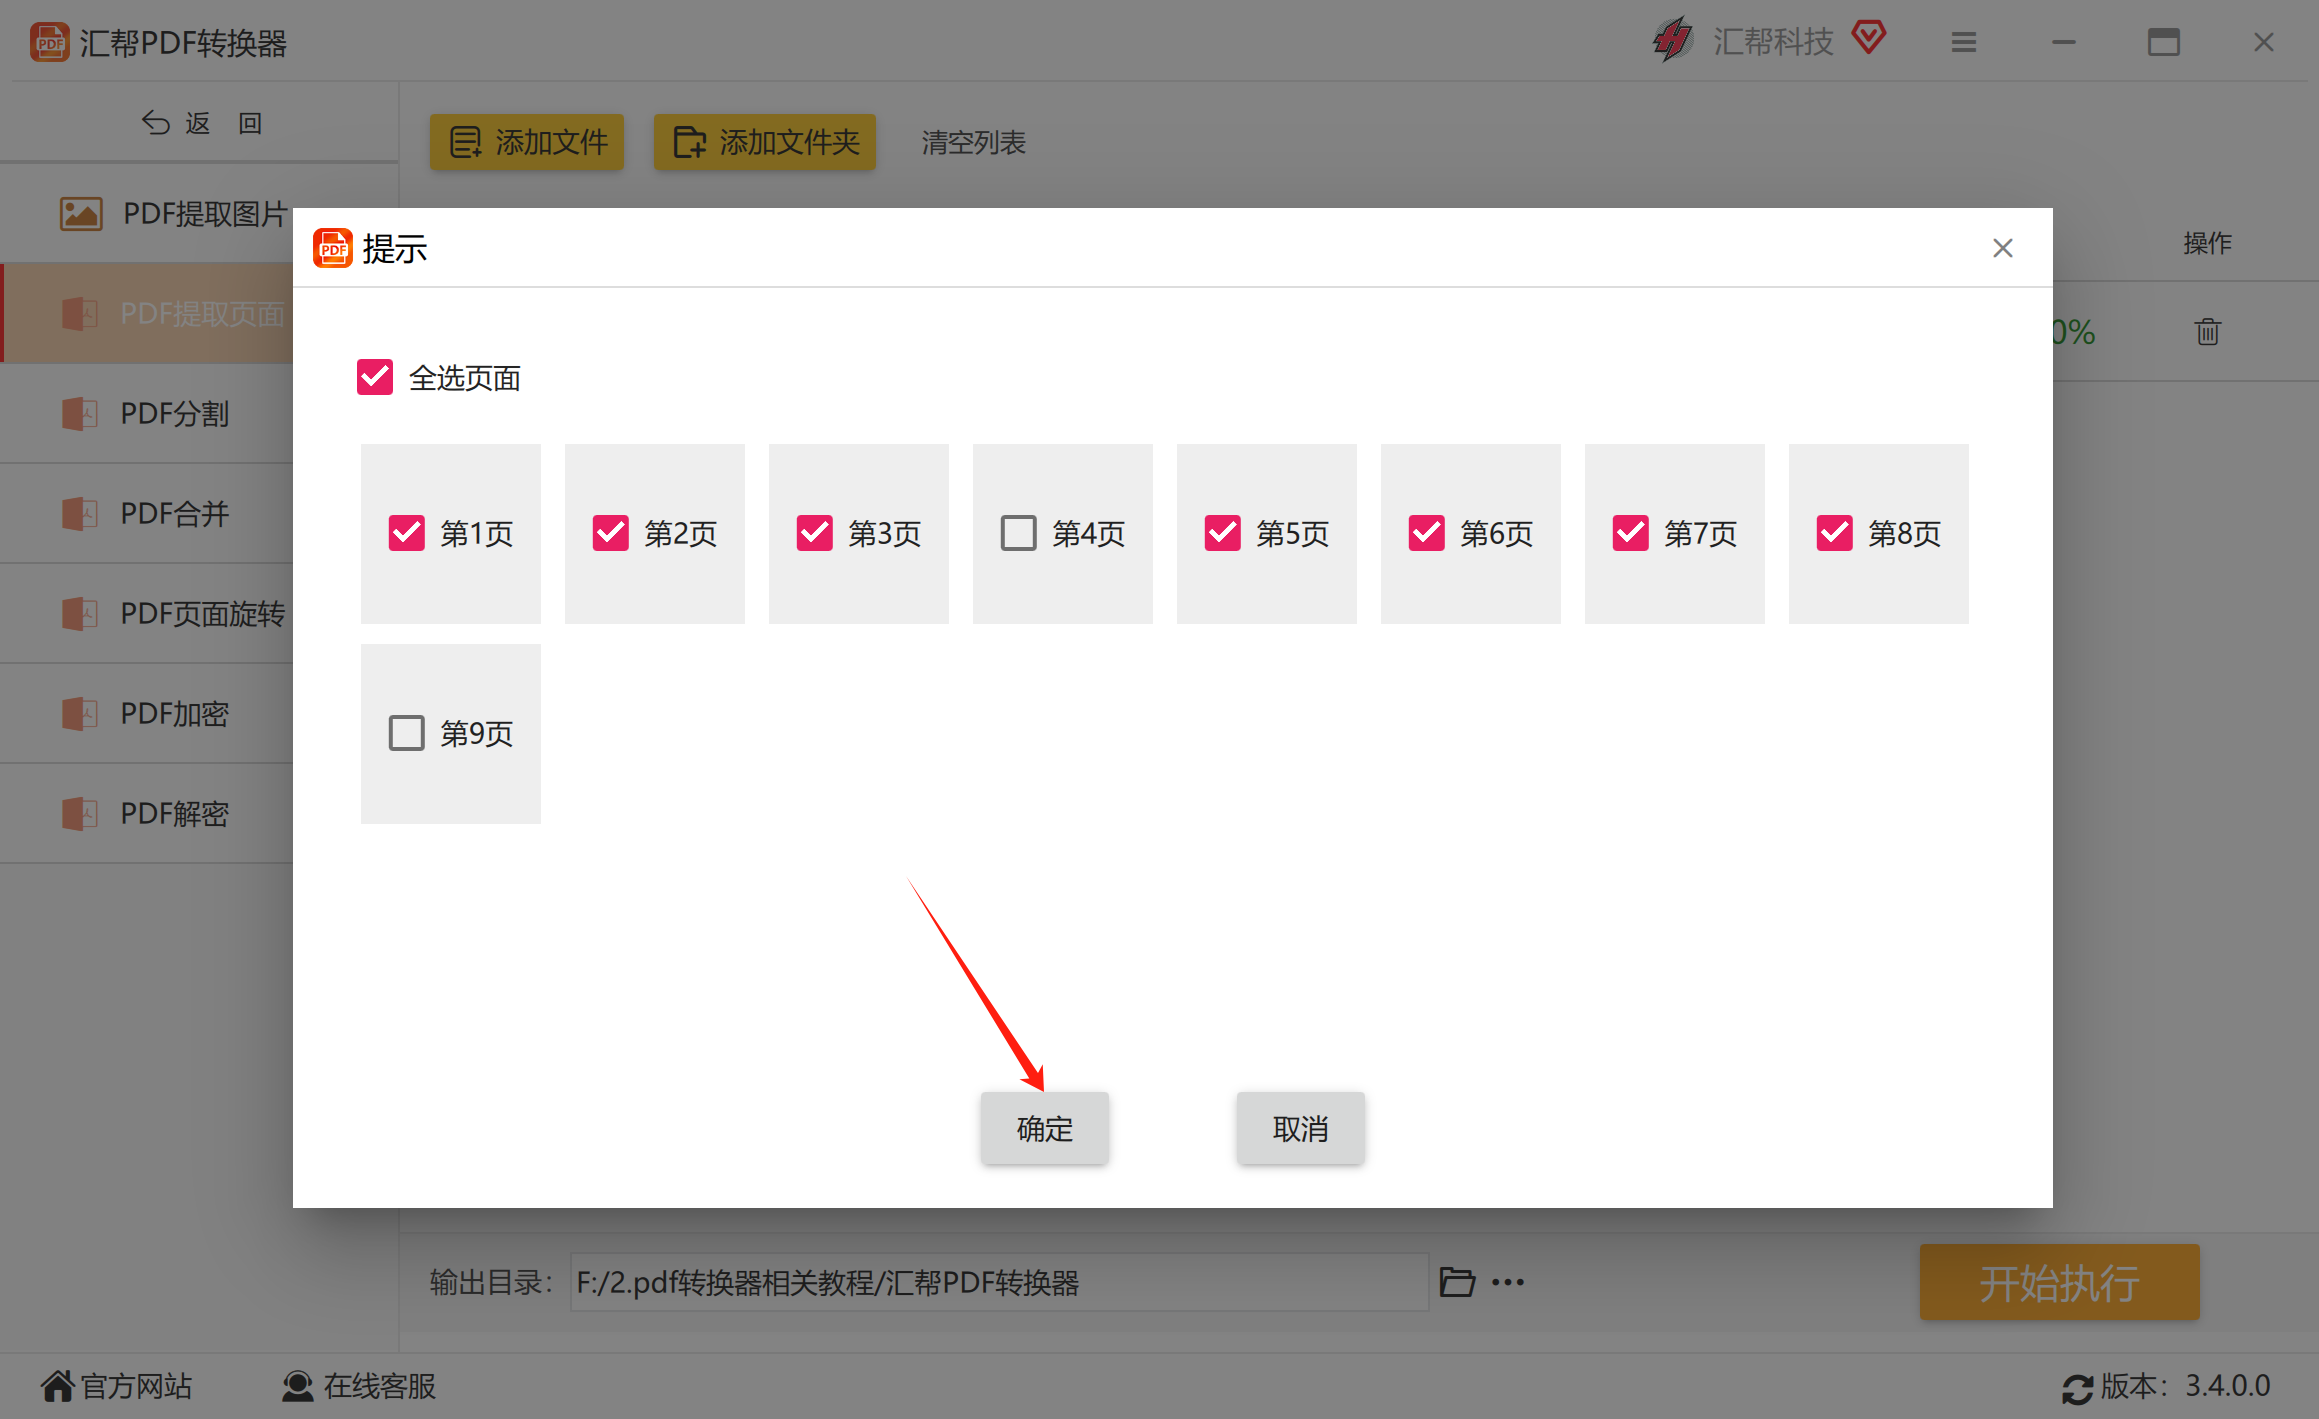2319x1419 pixels.
Task: Uncheck the 第7页 checkbox
Action: (x=1631, y=533)
